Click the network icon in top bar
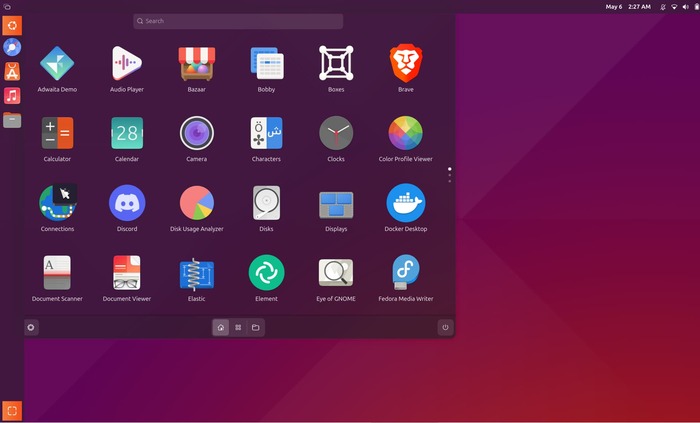 pos(675,7)
